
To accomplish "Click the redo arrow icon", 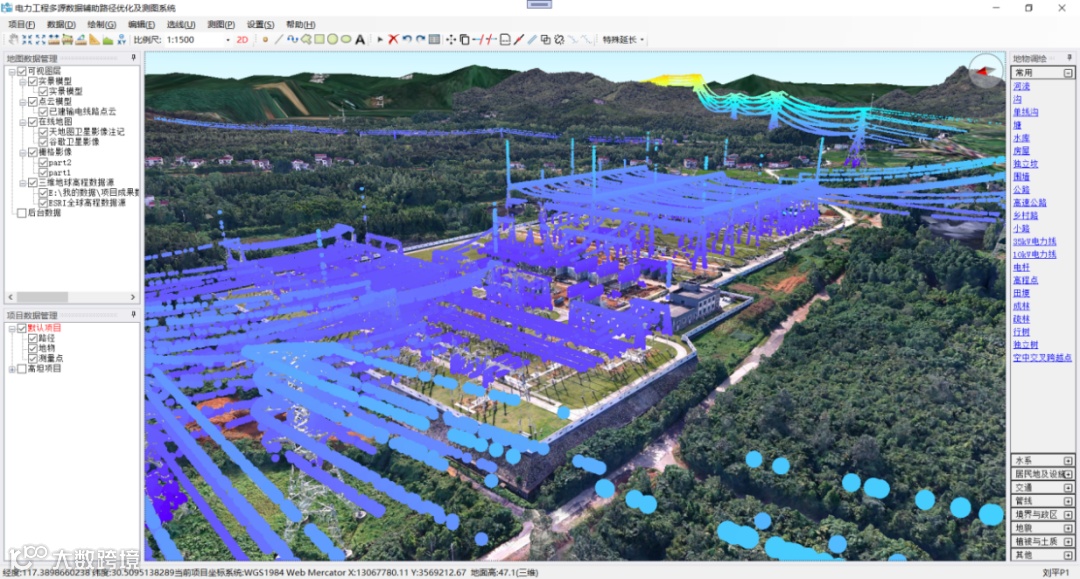I will click(x=420, y=39).
